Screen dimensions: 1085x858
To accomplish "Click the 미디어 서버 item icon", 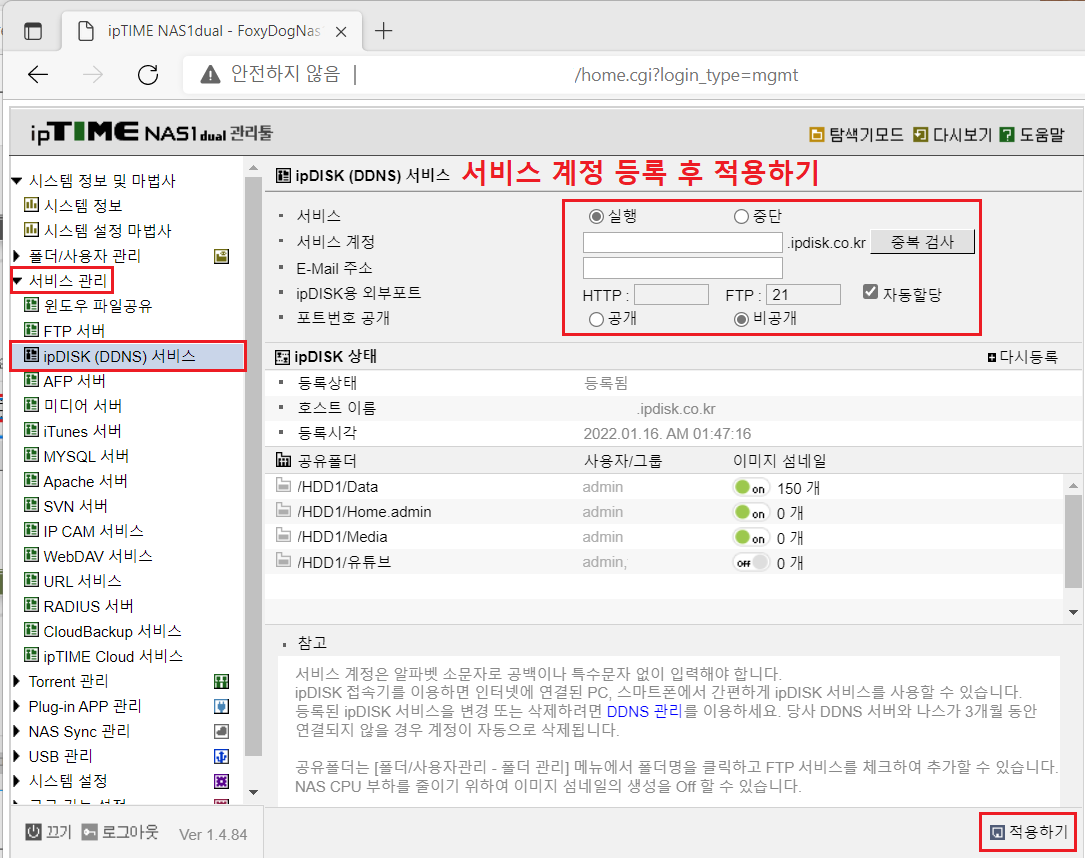I will (x=31, y=405).
